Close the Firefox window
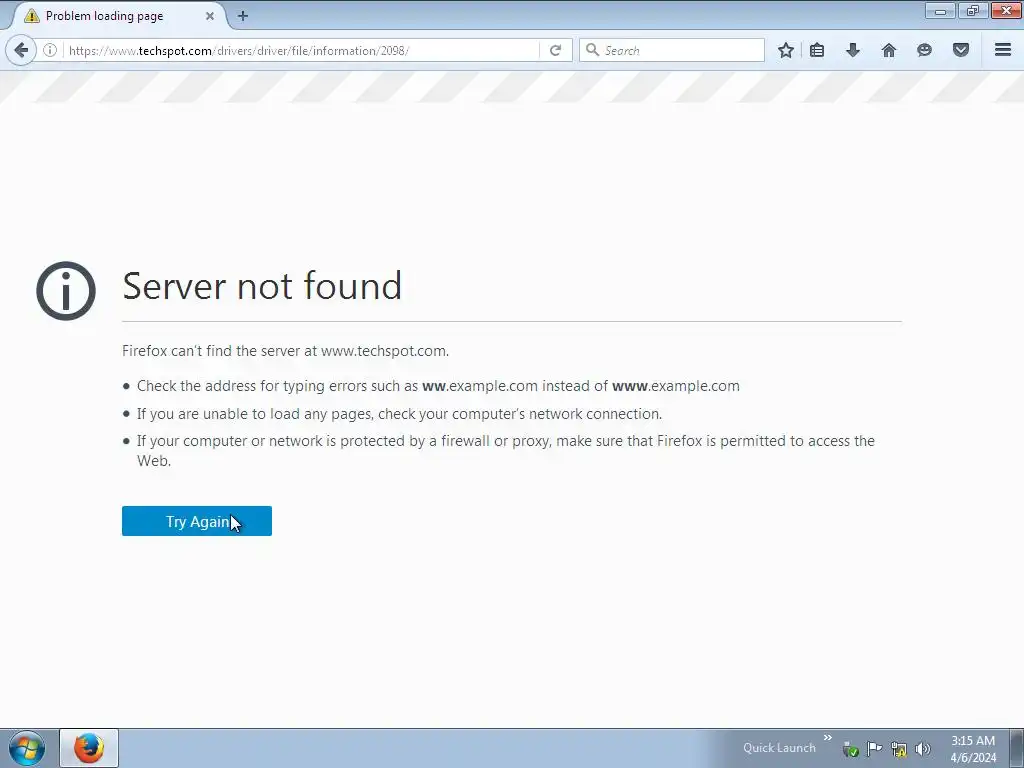This screenshot has height=768, width=1024. [x=1006, y=10]
